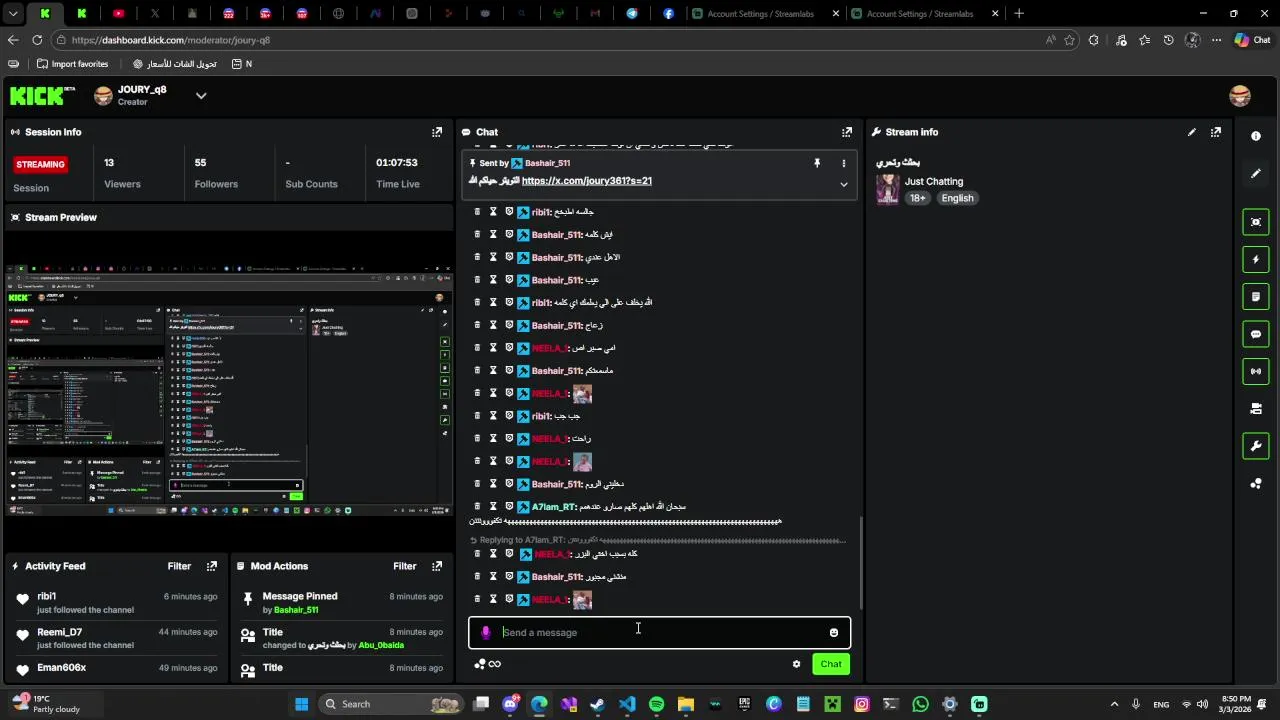Screen dimensions: 1280x720
Task: Click the infinity icon below chat input
Action: (x=495, y=664)
